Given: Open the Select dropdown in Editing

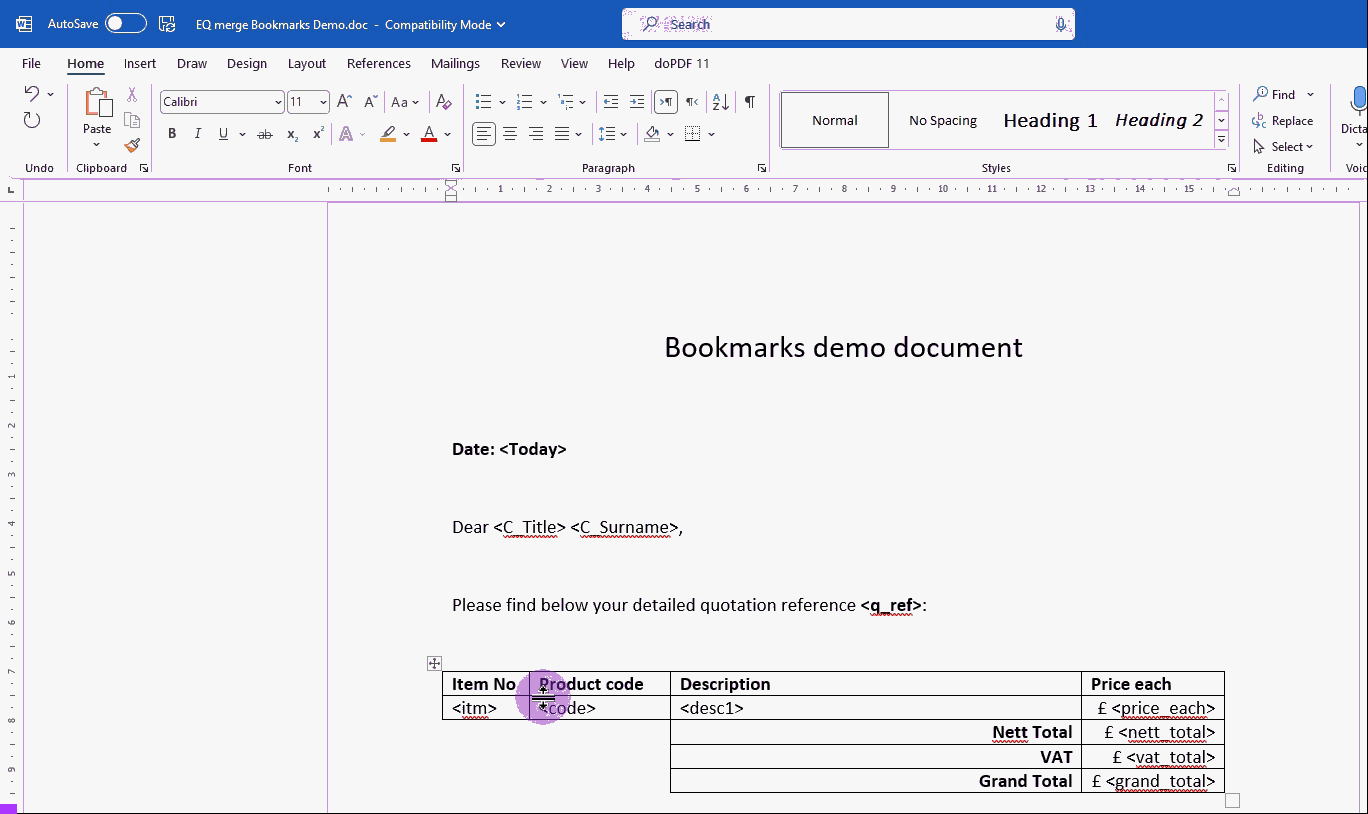Looking at the screenshot, I should point(1284,146).
